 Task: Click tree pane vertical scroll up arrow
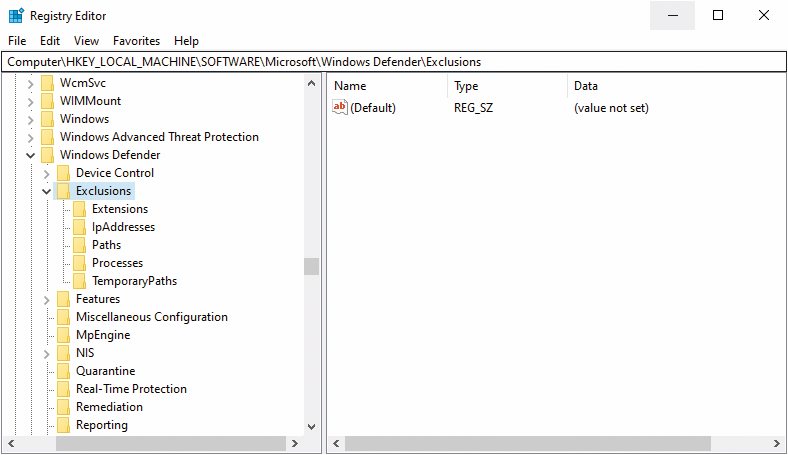tap(312, 83)
